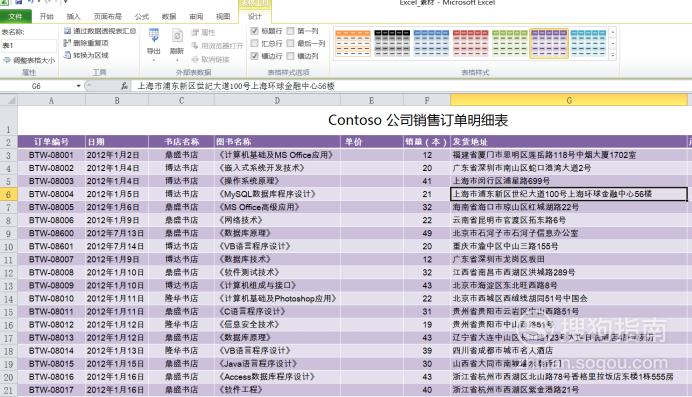Click the 订单编号 table header cell

51,142
